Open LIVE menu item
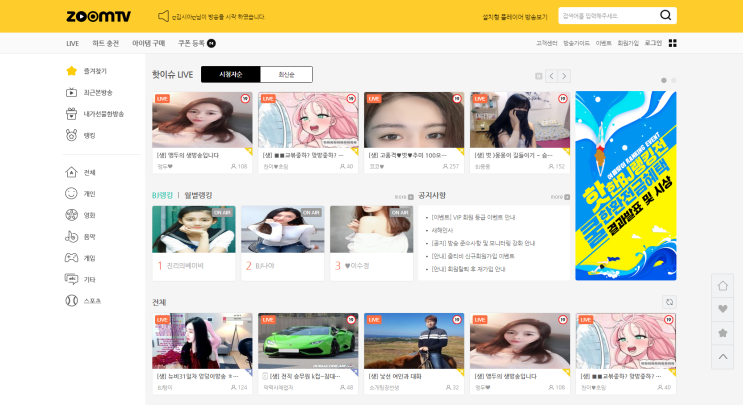The height and width of the screenshot is (405, 743). pyautogui.click(x=72, y=43)
